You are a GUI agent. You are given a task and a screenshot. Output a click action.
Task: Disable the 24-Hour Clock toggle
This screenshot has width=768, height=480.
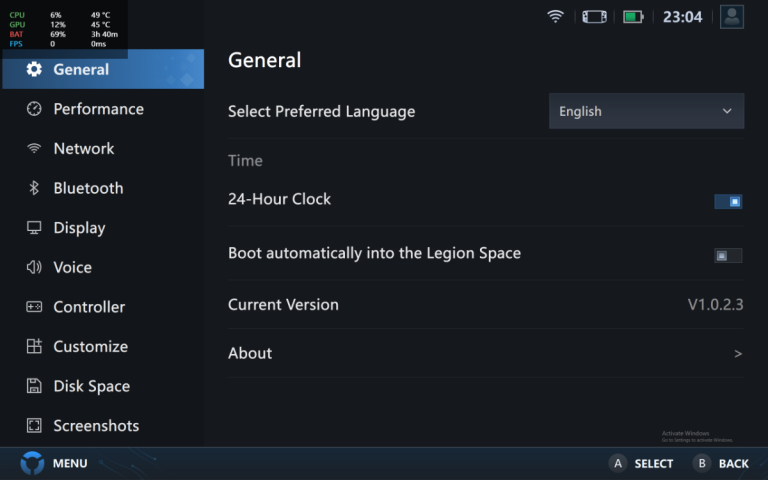pos(728,201)
